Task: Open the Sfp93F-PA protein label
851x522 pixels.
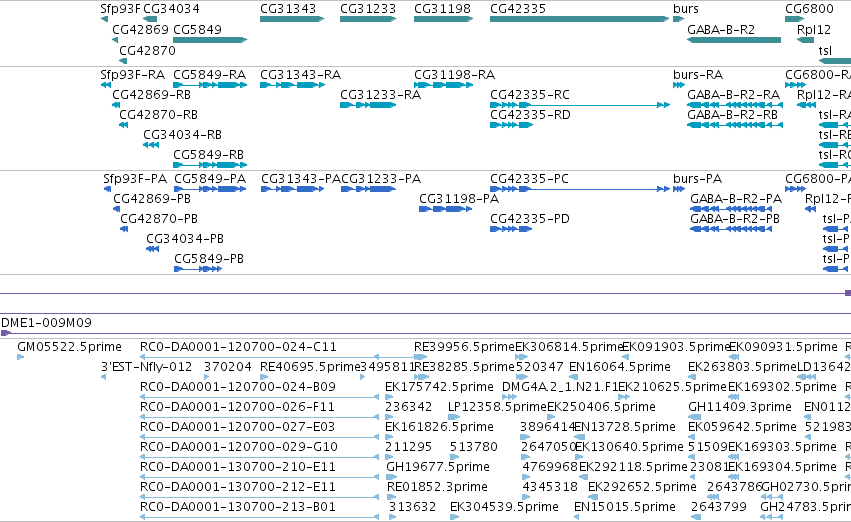Action: [x=135, y=179]
